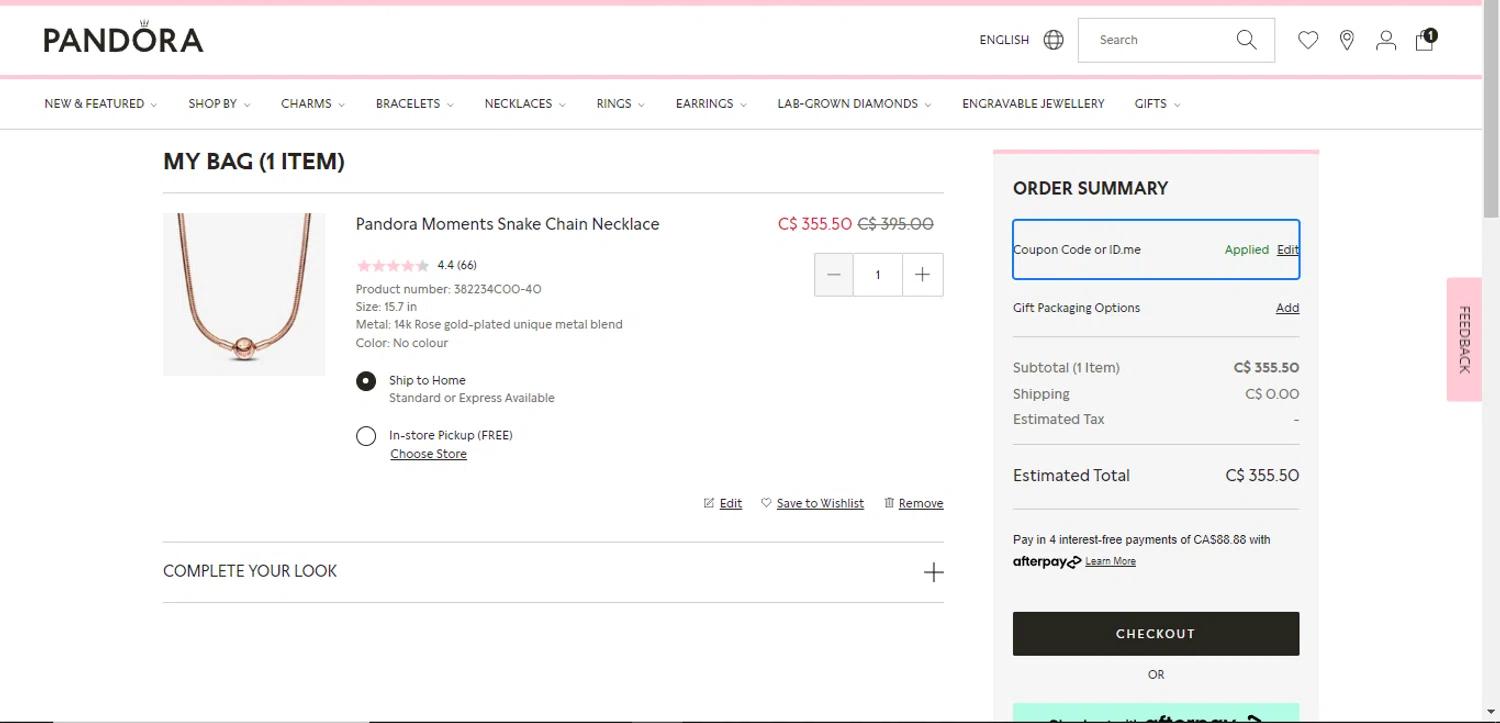Click the C$ 355.50 sale price
This screenshot has width=1500, height=723.
815,224
